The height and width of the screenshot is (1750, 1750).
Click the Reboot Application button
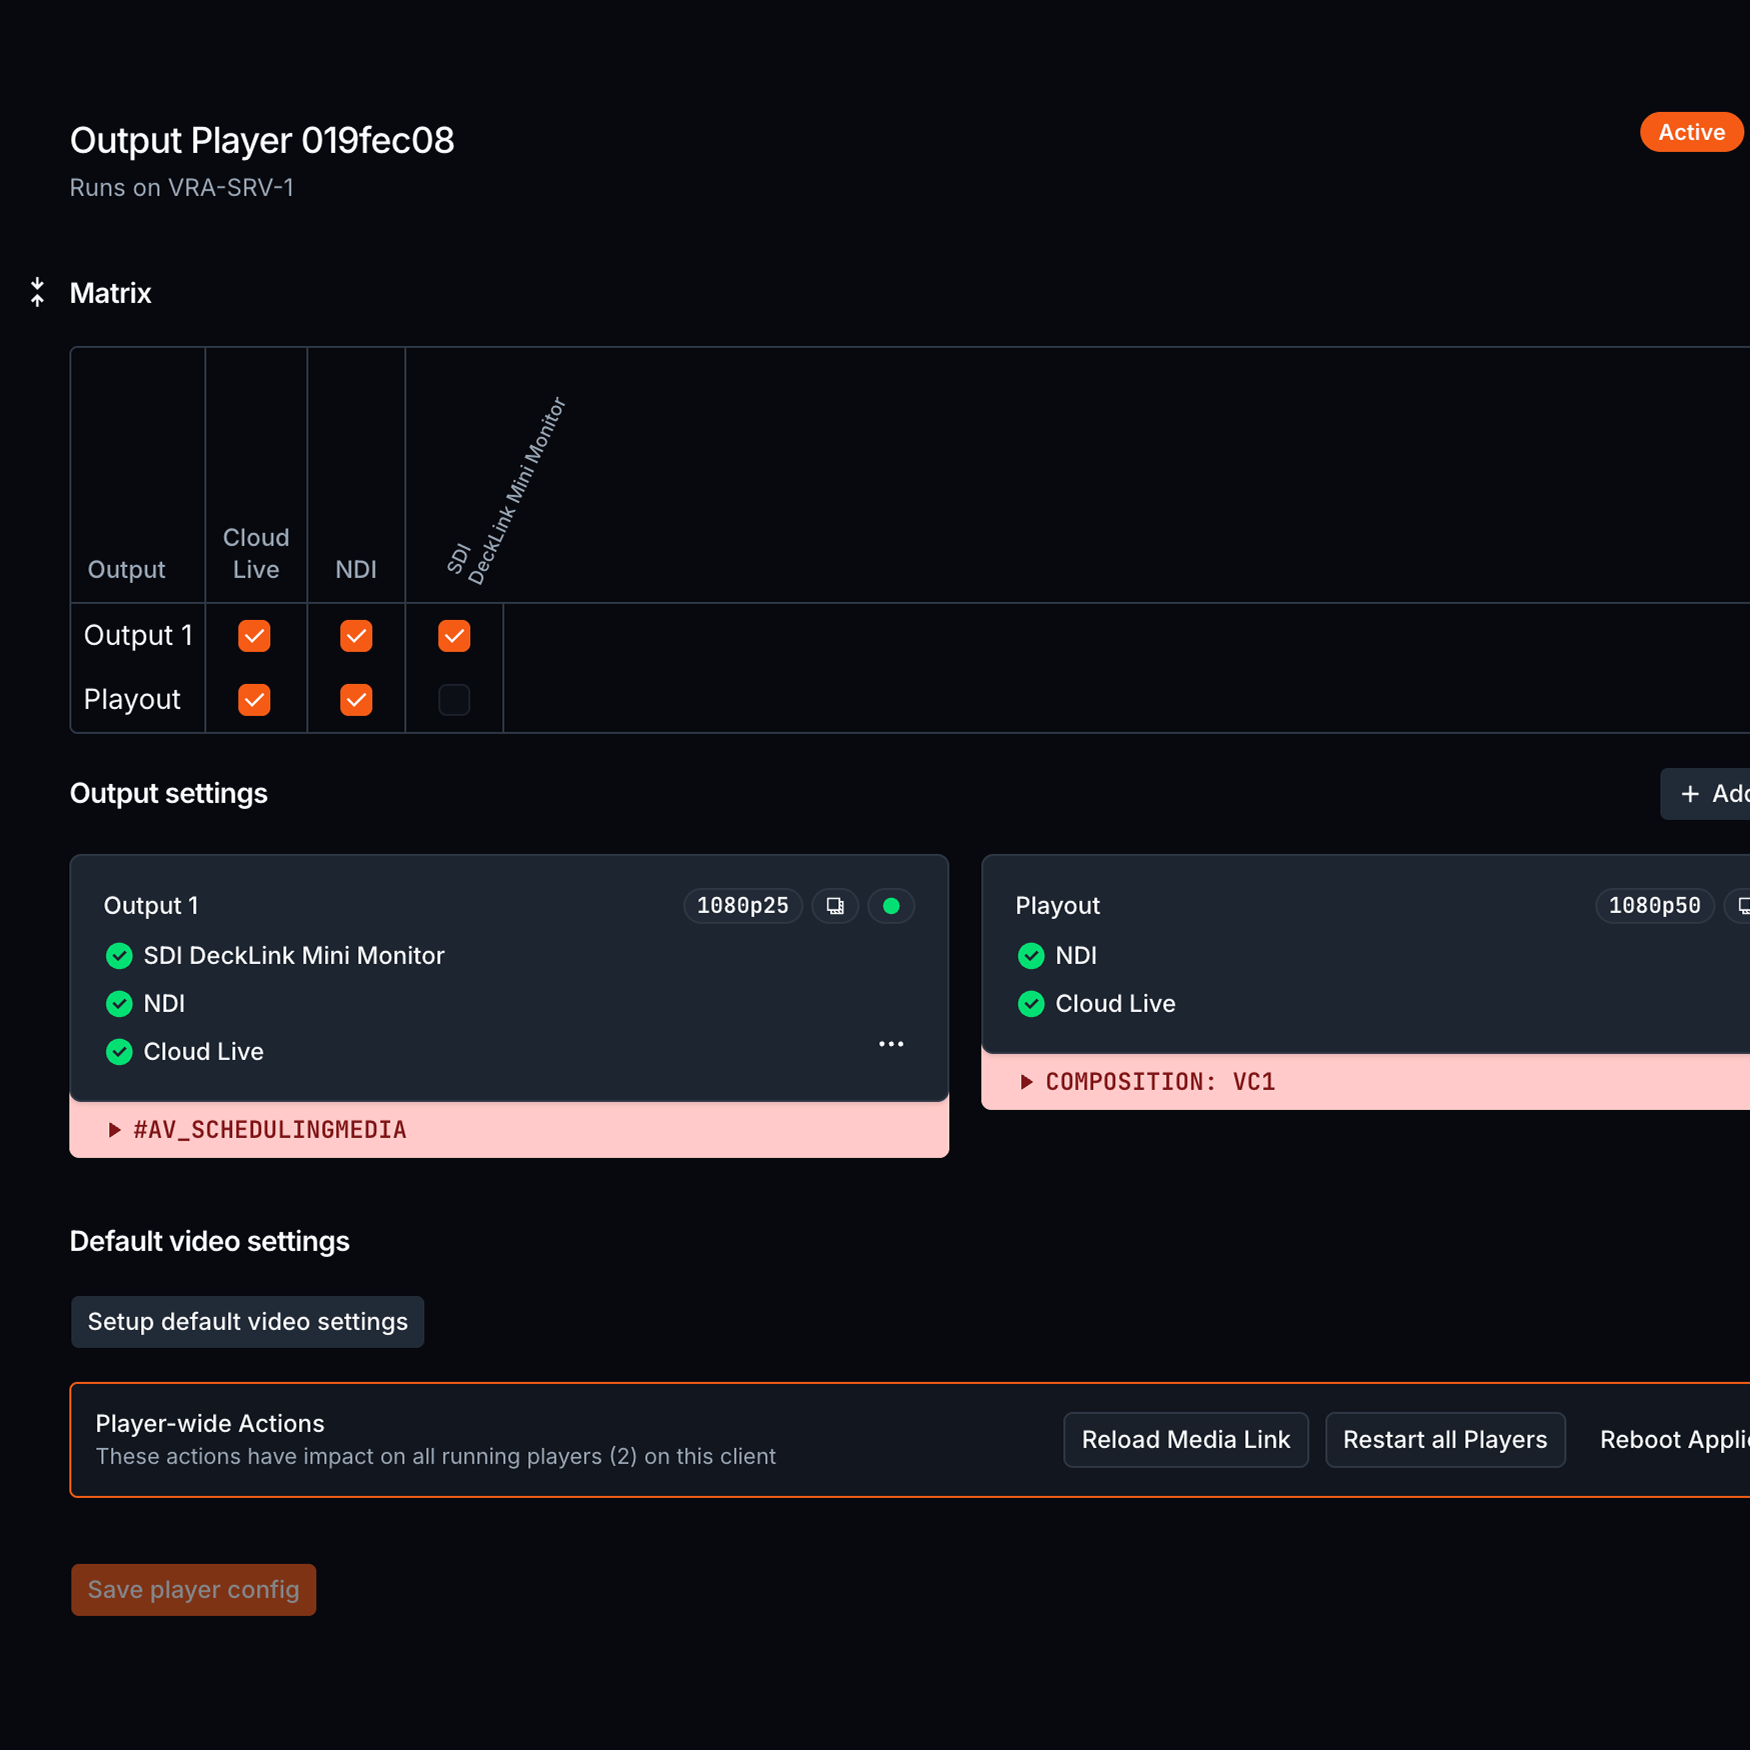tap(1674, 1440)
